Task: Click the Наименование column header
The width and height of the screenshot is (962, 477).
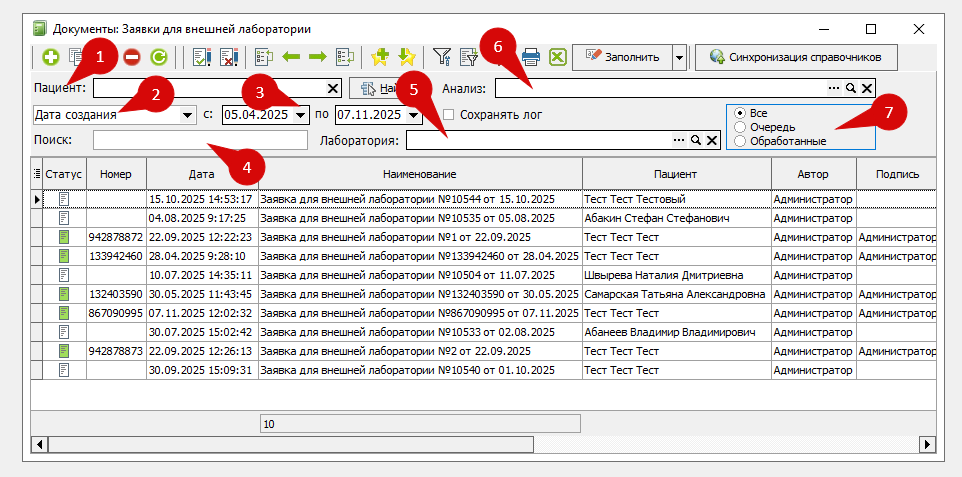Action: pos(419,174)
